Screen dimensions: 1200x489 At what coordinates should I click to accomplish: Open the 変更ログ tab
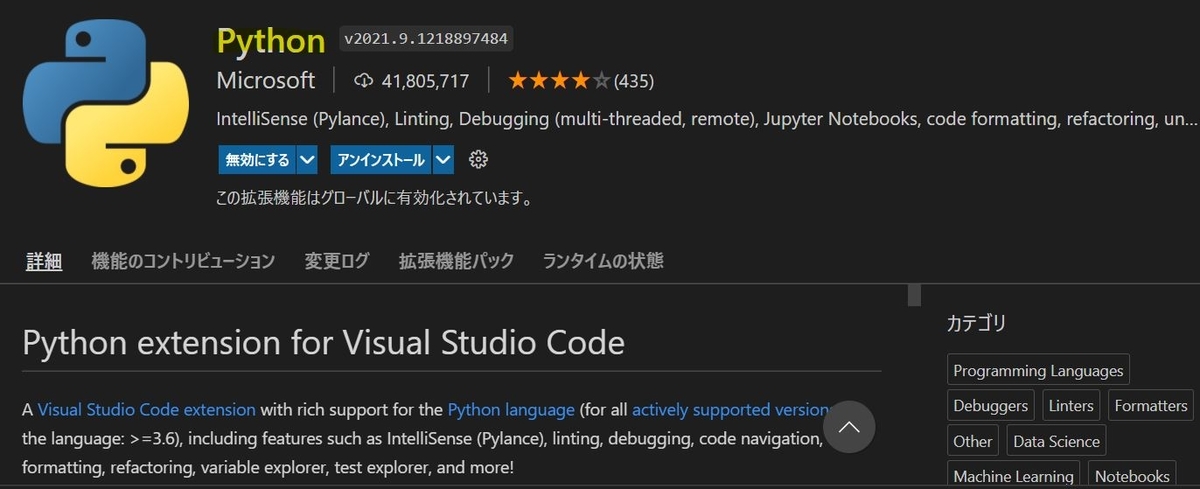337,261
